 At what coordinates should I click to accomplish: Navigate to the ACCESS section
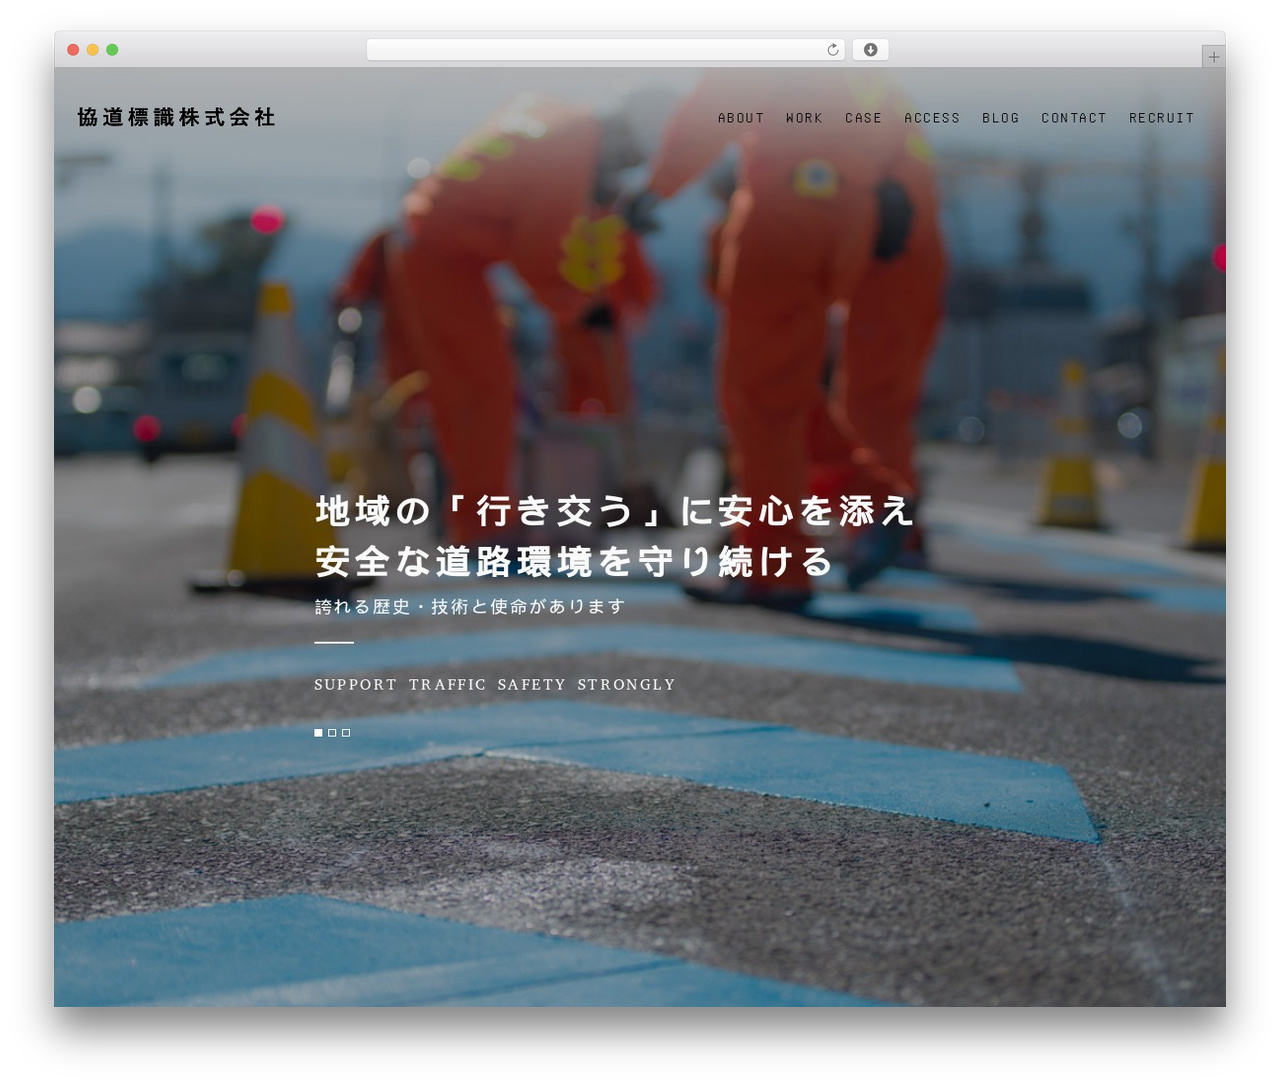point(932,118)
